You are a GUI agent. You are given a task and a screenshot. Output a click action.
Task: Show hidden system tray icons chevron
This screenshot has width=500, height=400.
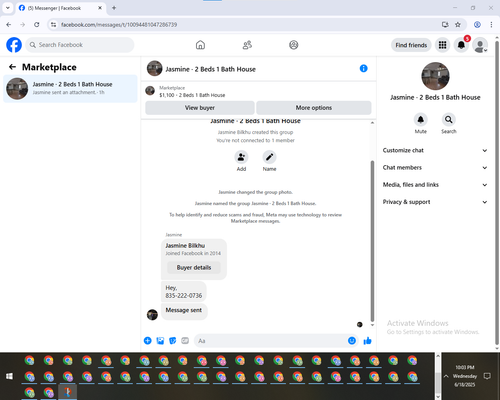click(446, 376)
